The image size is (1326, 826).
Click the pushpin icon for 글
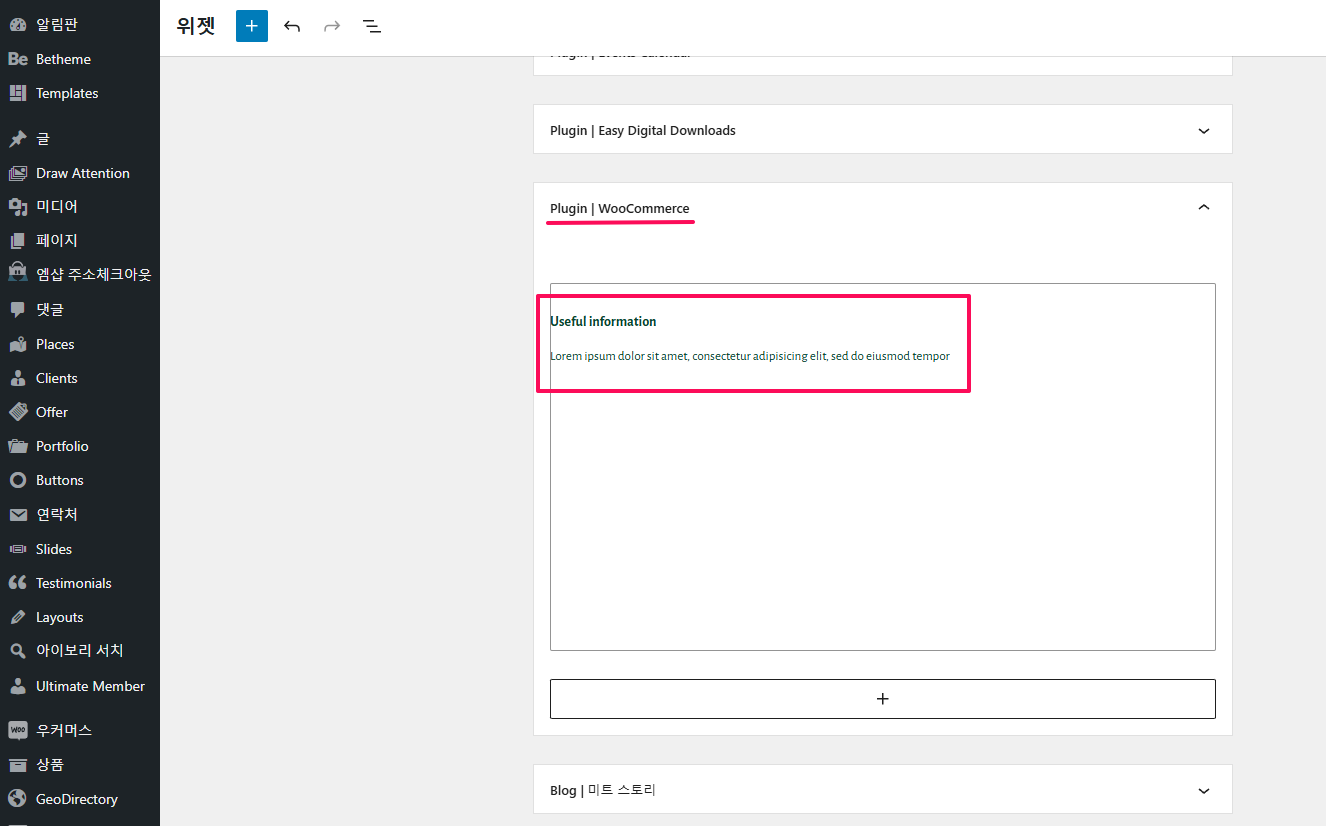pos(17,139)
